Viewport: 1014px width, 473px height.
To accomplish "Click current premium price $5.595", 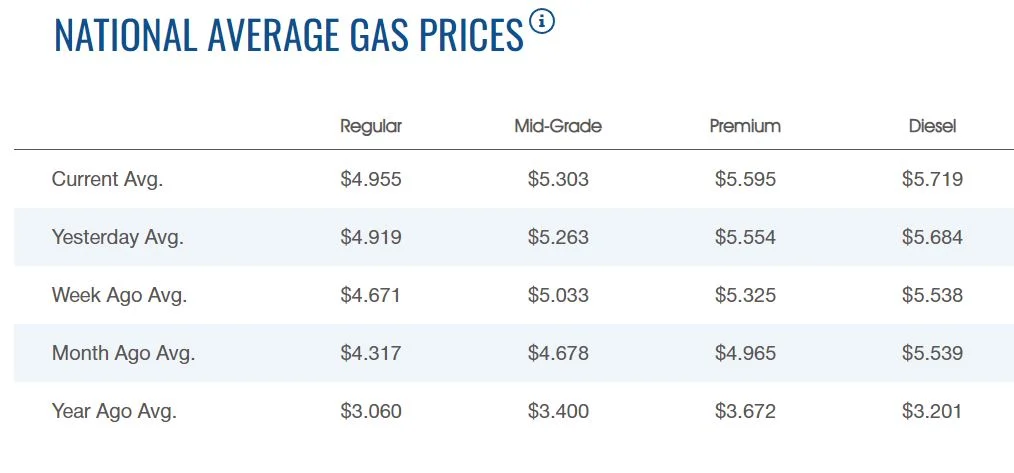I will pos(745,180).
